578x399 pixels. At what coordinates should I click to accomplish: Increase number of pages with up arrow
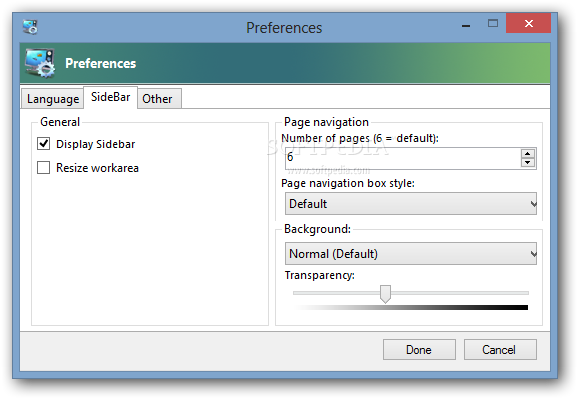[x=528, y=154]
